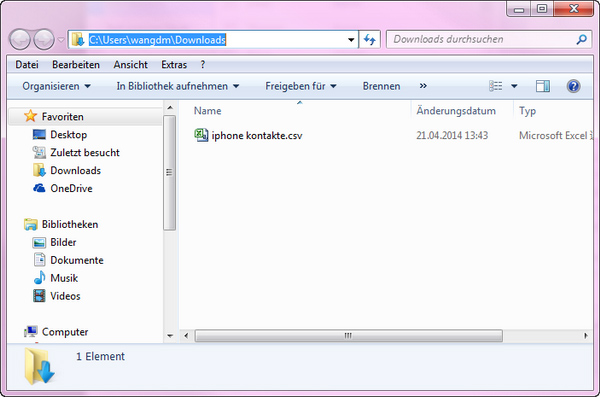The width and height of the screenshot is (600, 397).
Task: Click the Bilder picture icon
Action: click(39, 243)
